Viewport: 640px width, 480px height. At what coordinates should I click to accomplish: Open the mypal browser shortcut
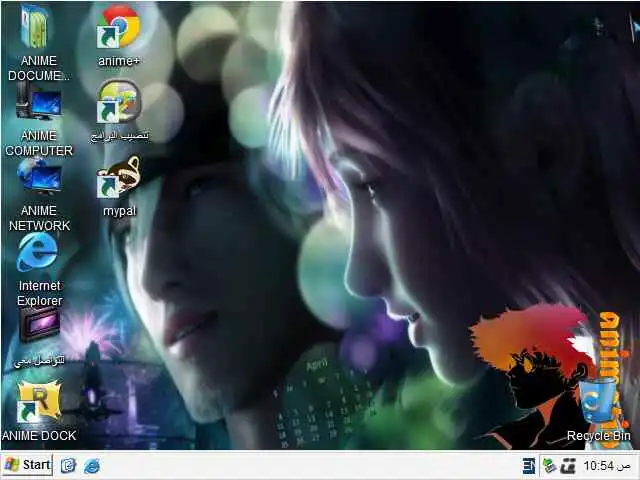point(119,177)
